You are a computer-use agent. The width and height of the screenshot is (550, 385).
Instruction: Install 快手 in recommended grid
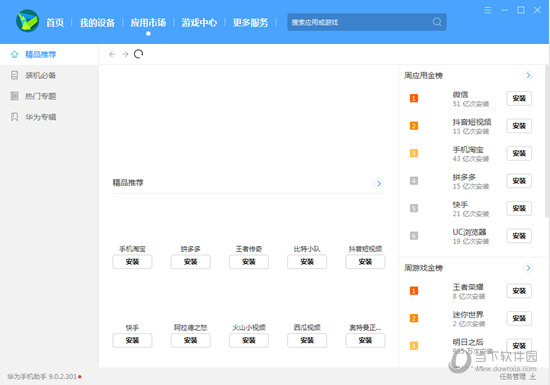pyautogui.click(x=132, y=340)
